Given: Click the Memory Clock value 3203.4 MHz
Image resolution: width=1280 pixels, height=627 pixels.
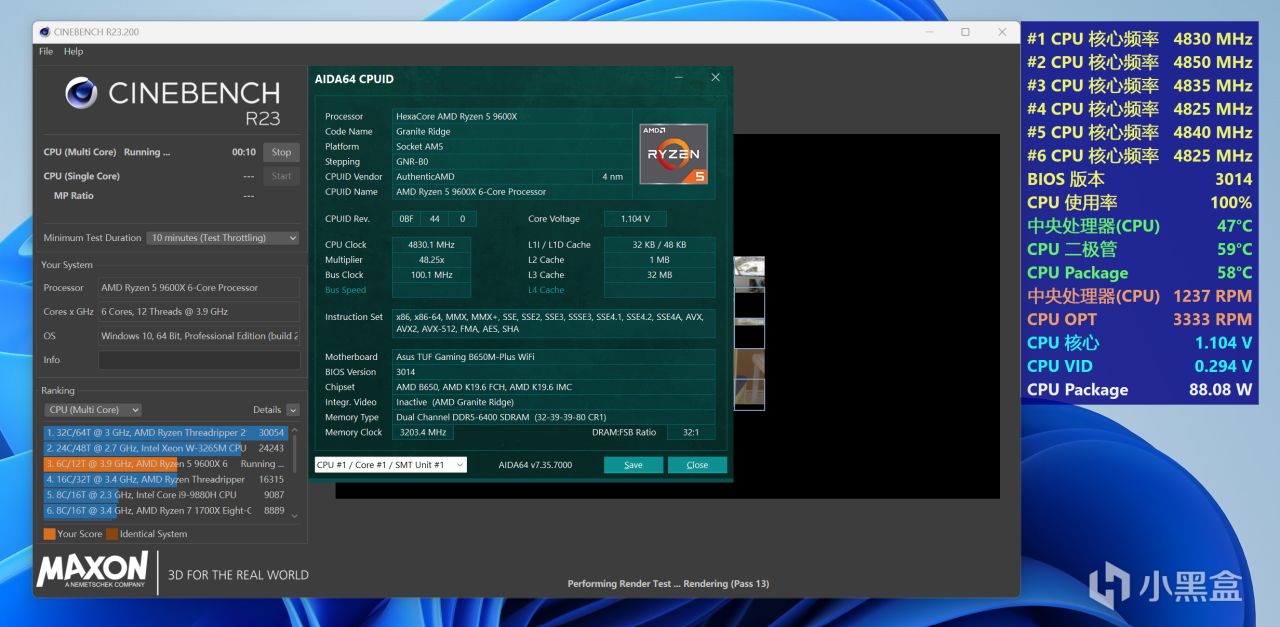Looking at the screenshot, I should 421,432.
